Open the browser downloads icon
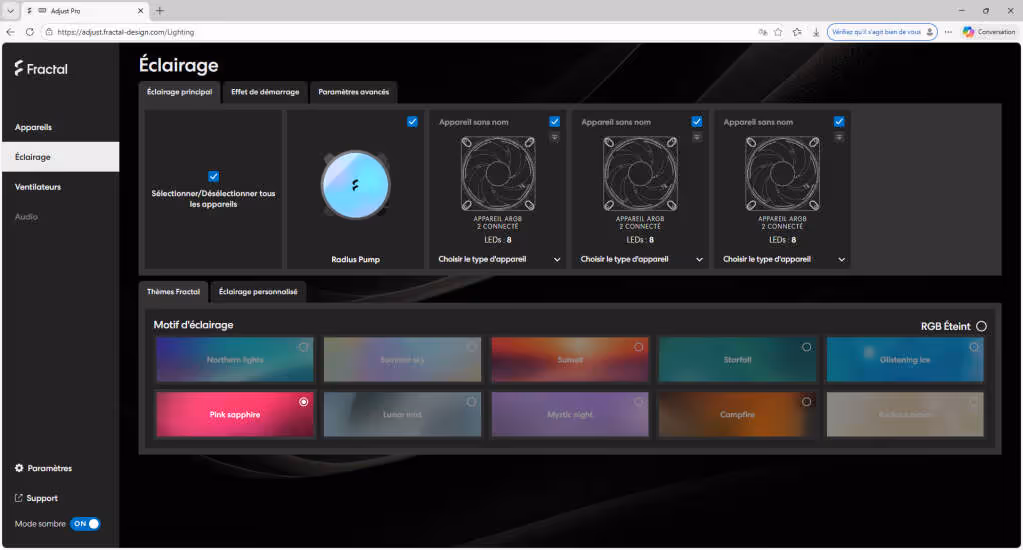The image size is (1023, 550). click(x=816, y=31)
